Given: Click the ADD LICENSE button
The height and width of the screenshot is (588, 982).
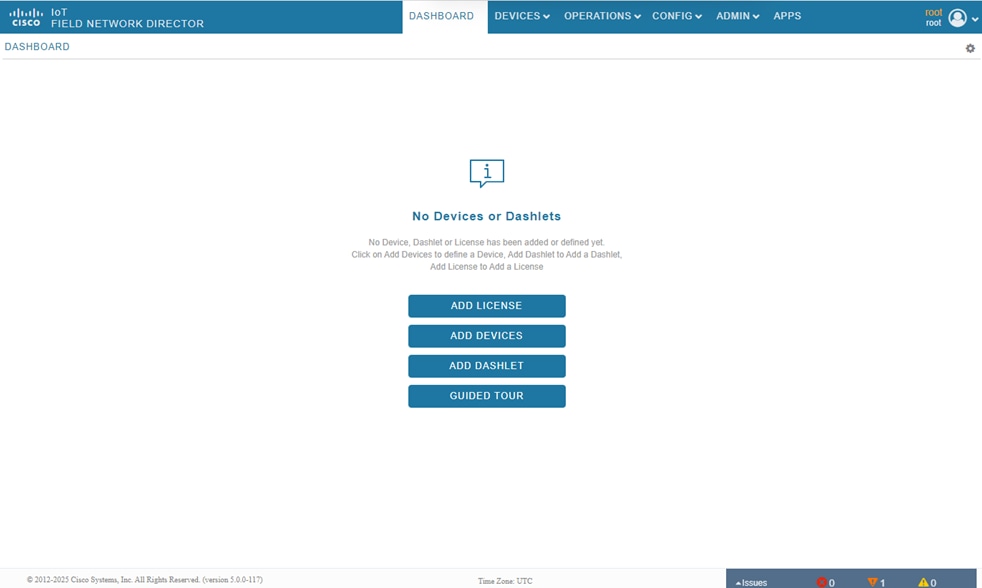Looking at the screenshot, I should click(x=487, y=306).
